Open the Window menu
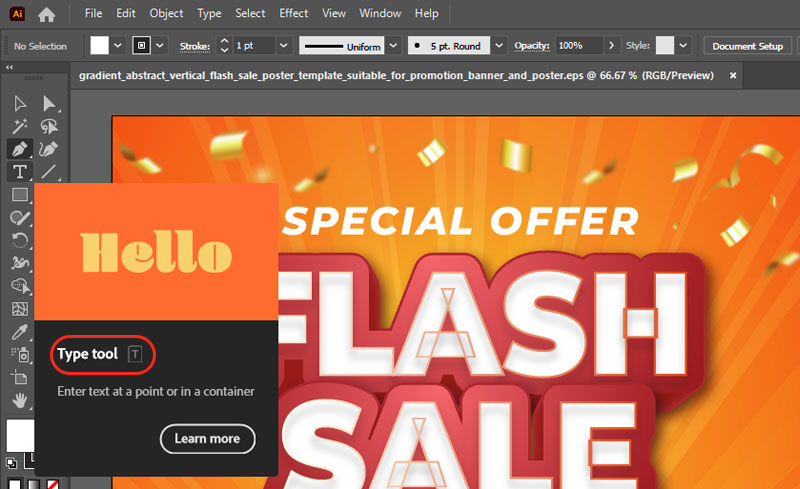800x489 pixels. click(x=380, y=13)
